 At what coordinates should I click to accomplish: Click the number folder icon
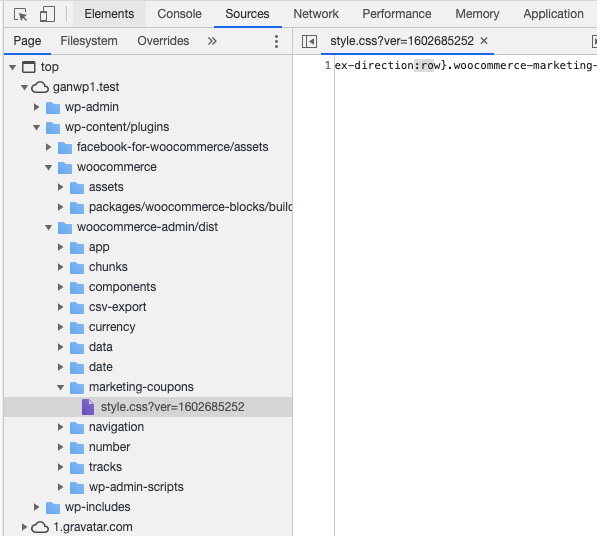(77, 448)
